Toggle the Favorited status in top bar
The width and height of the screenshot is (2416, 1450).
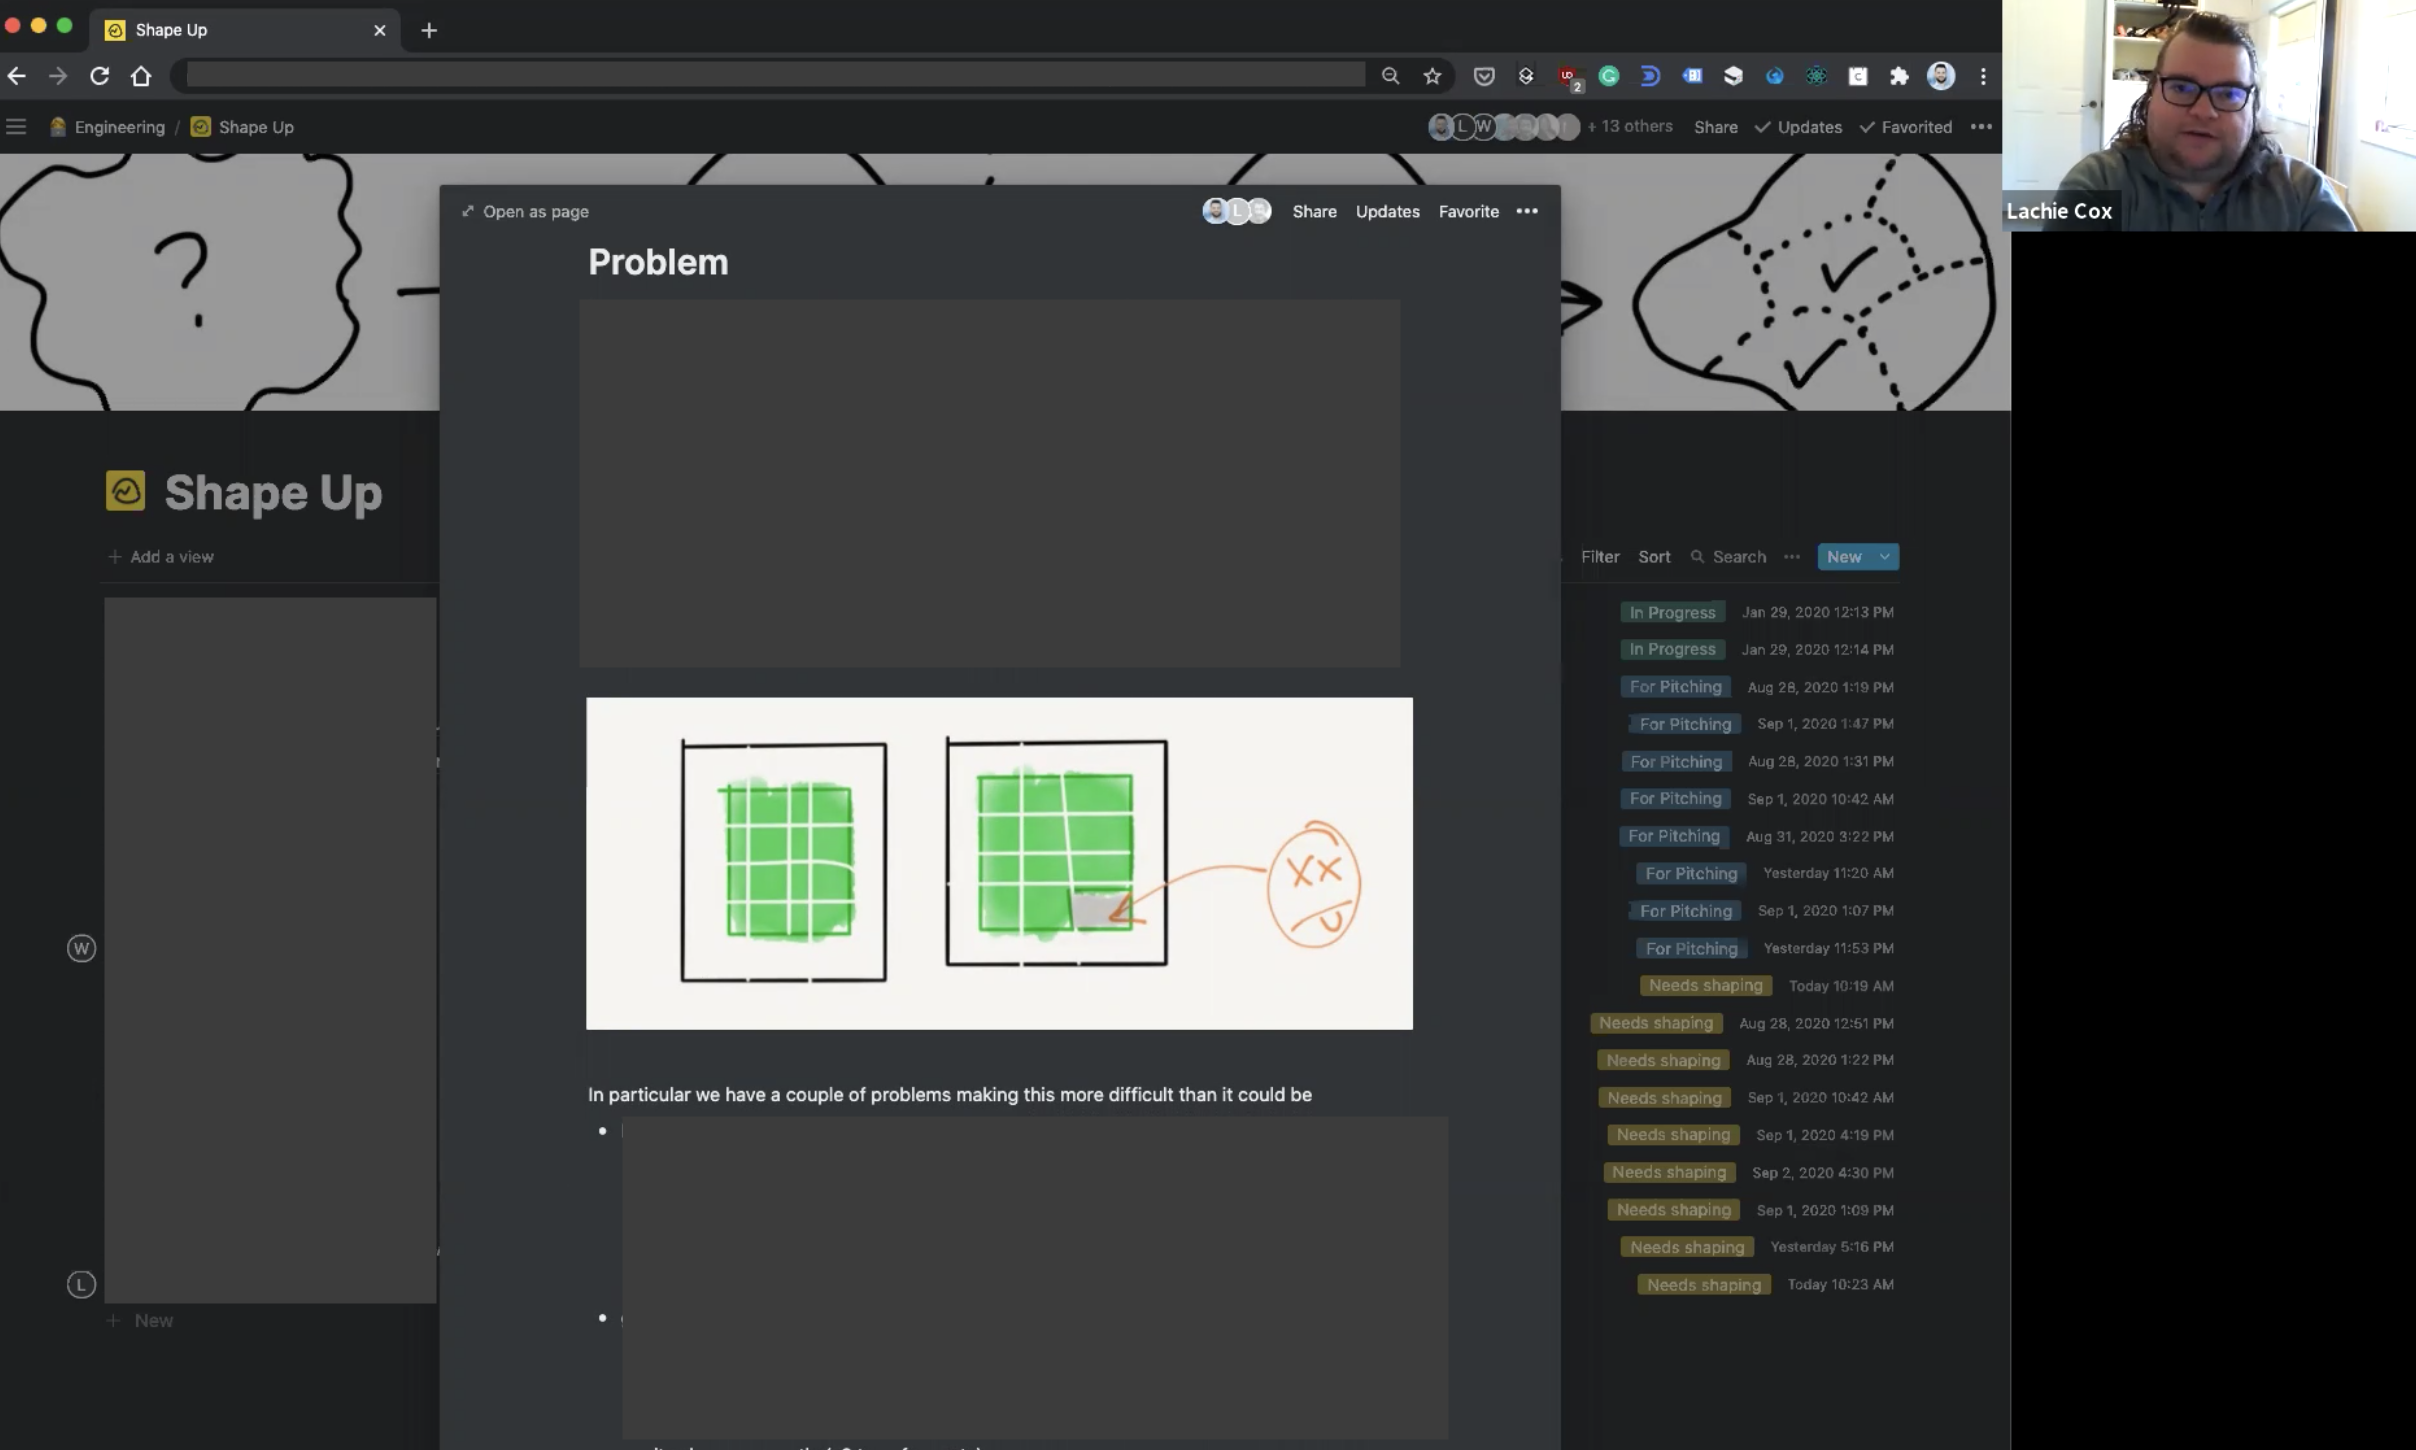pyautogui.click(x=1914, y=124)
